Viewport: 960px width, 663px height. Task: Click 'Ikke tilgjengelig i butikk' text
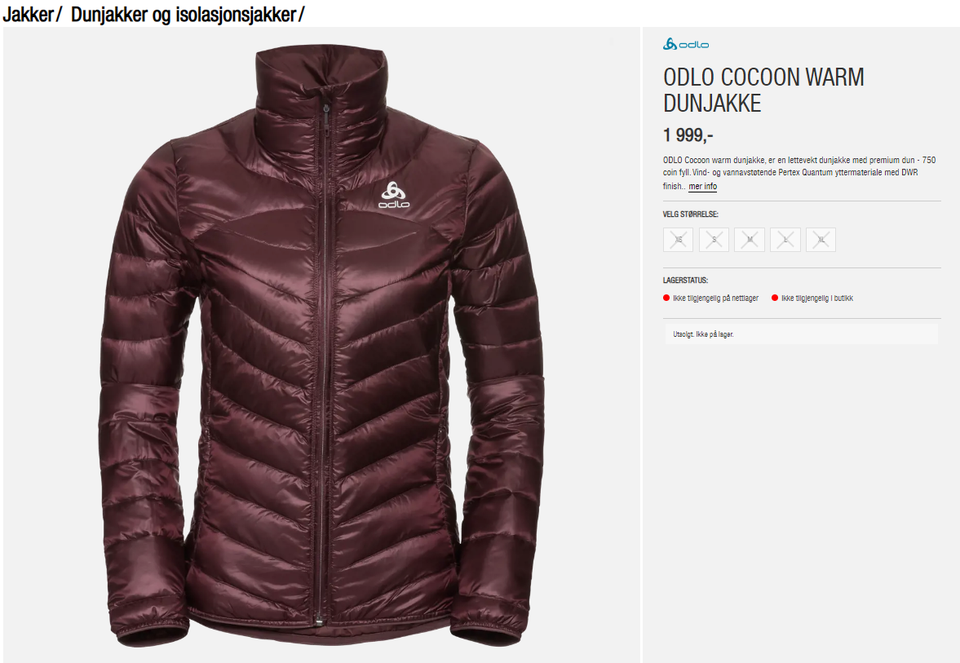pyautogui.click(x=817, y=298)
